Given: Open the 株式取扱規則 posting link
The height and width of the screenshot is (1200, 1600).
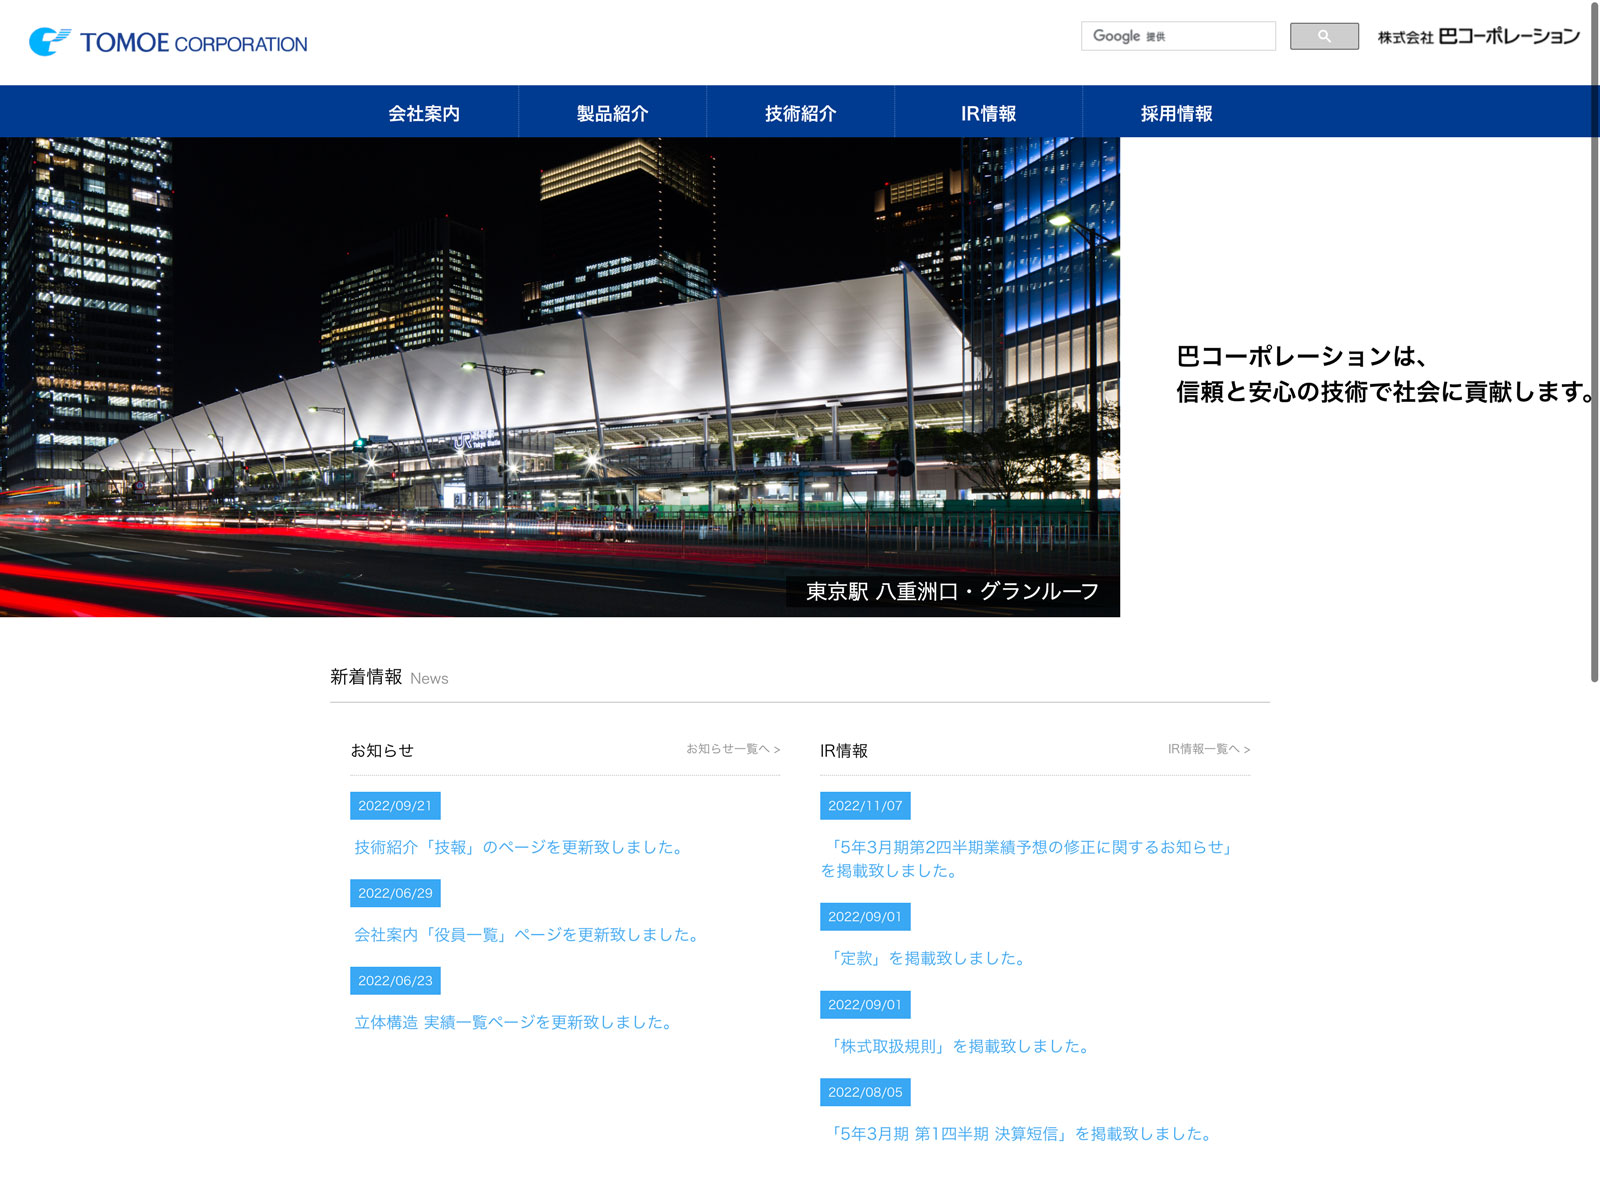Looking at the screenshot, I should [956, 1046].
